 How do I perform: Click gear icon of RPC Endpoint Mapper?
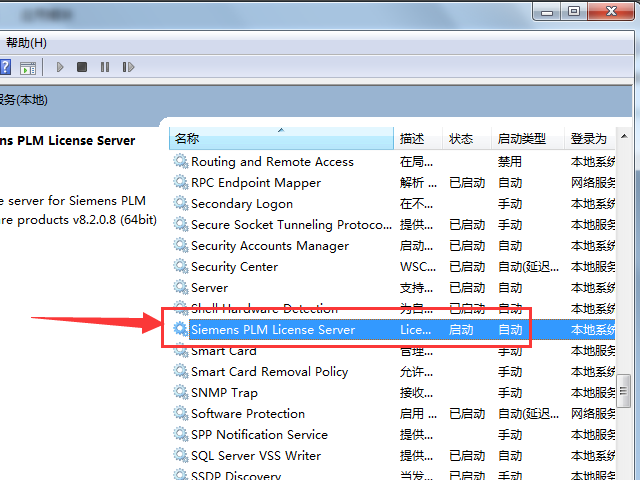coord(180,182)
